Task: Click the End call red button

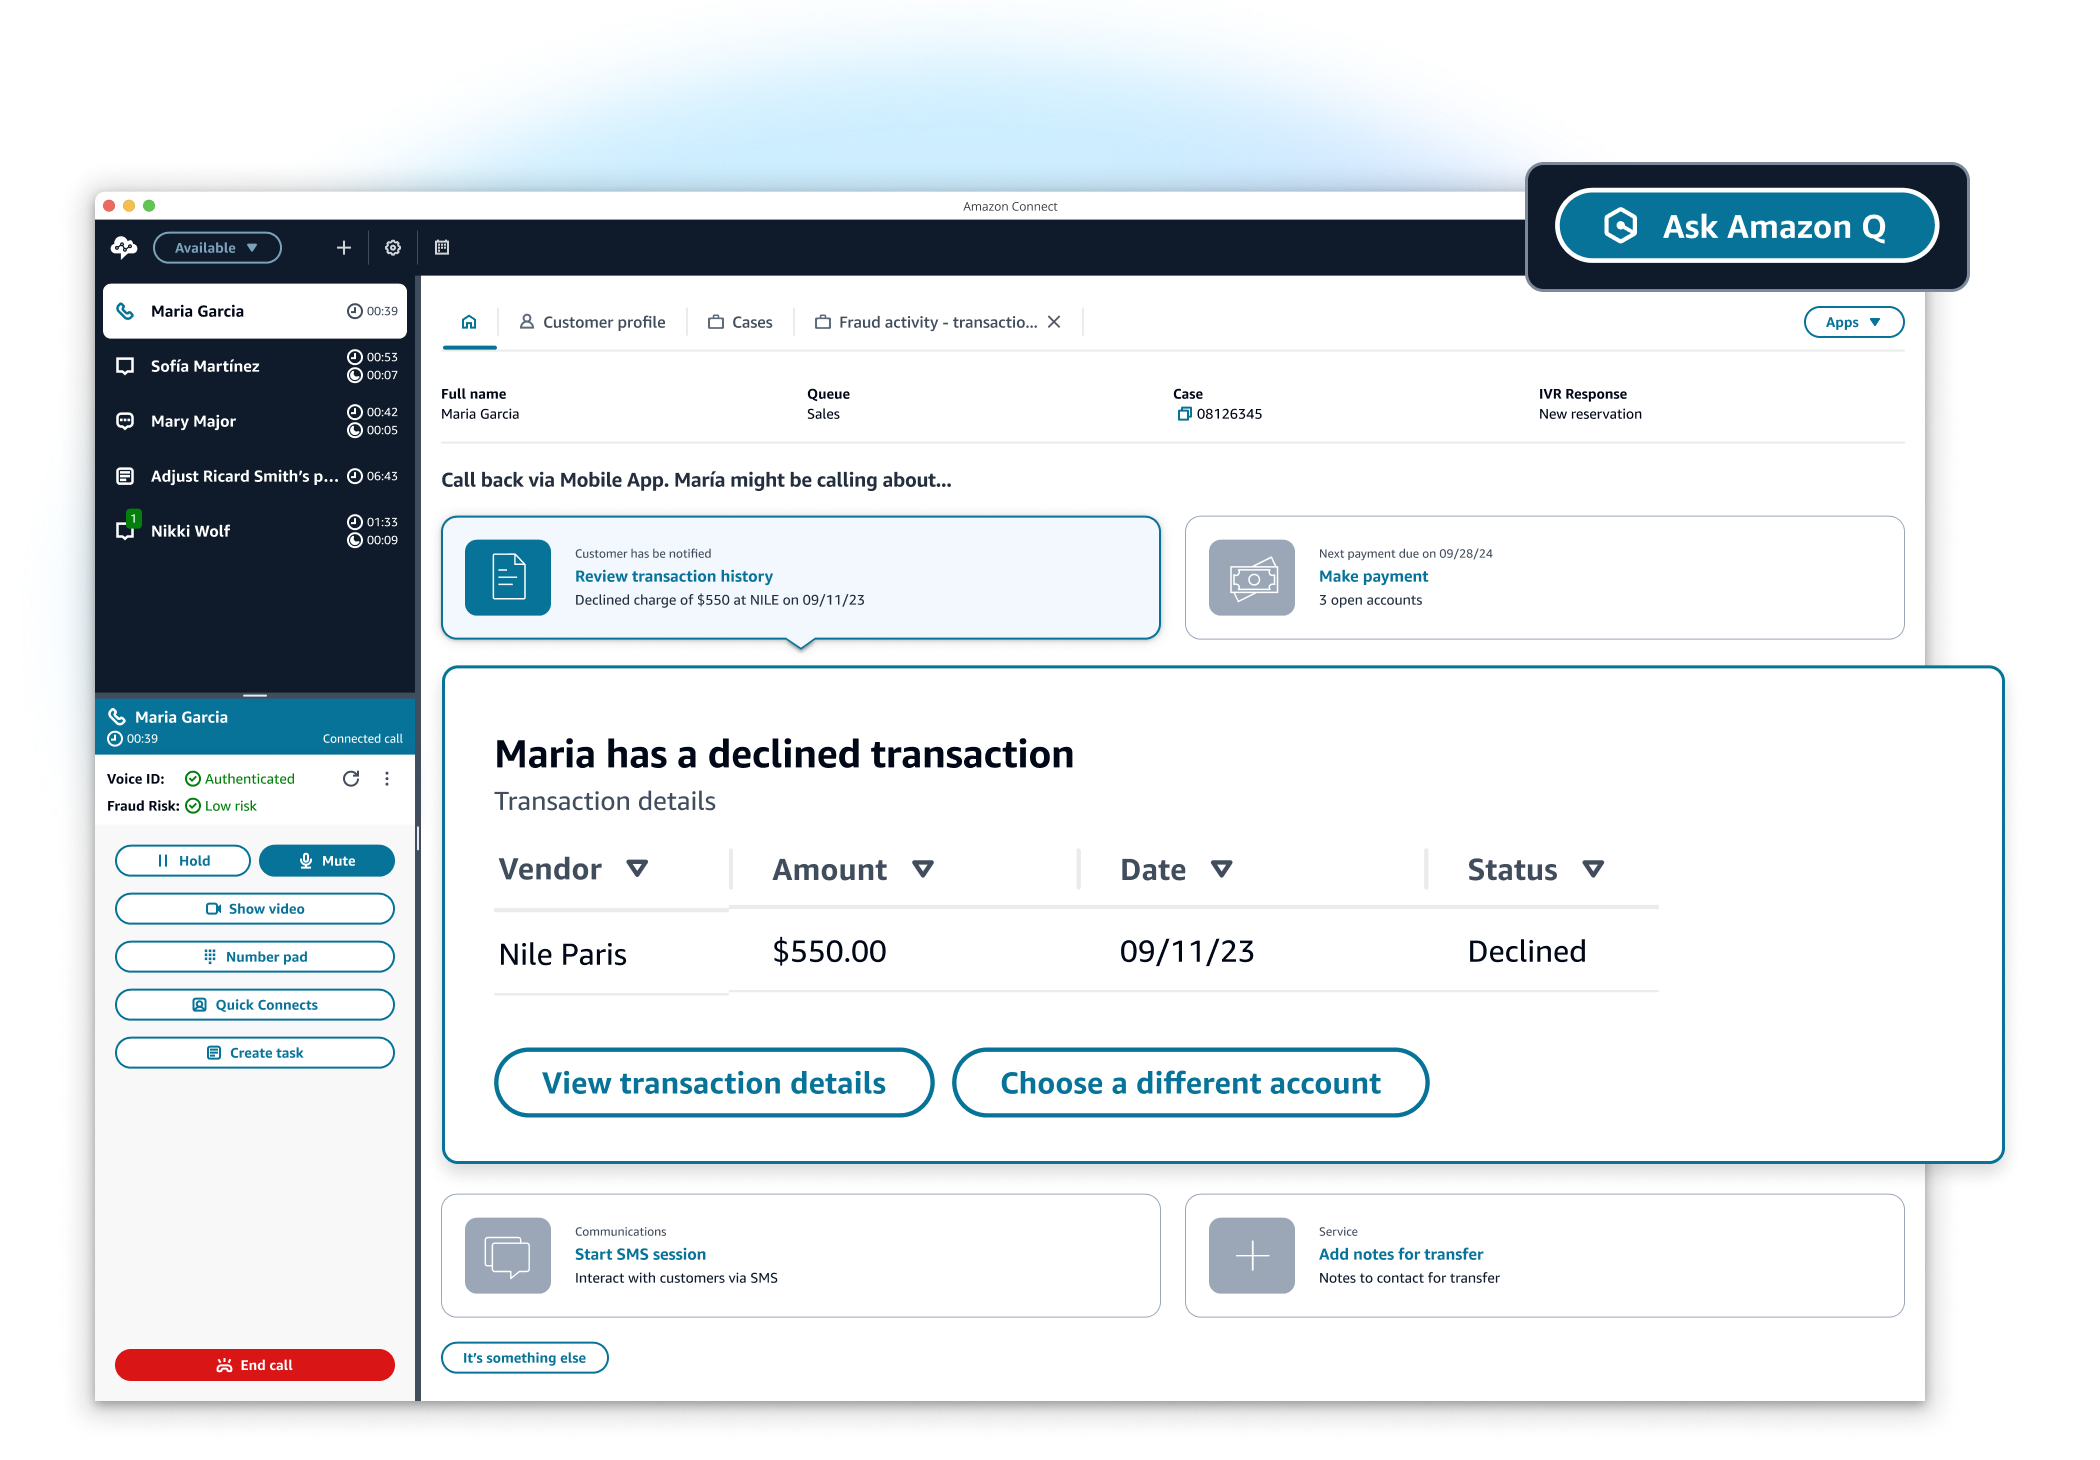Action: coord(255,1366)
